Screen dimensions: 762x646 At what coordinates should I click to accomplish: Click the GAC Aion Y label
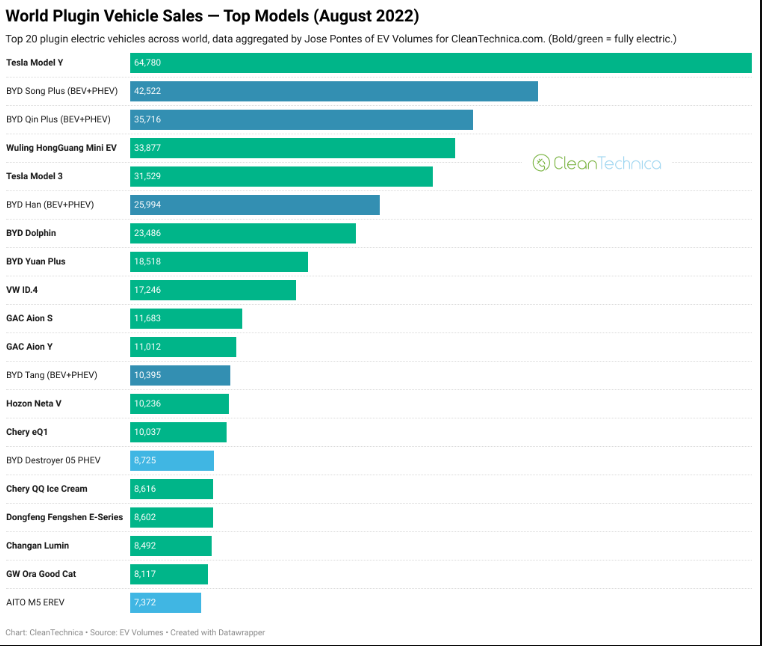coord(29,347)
